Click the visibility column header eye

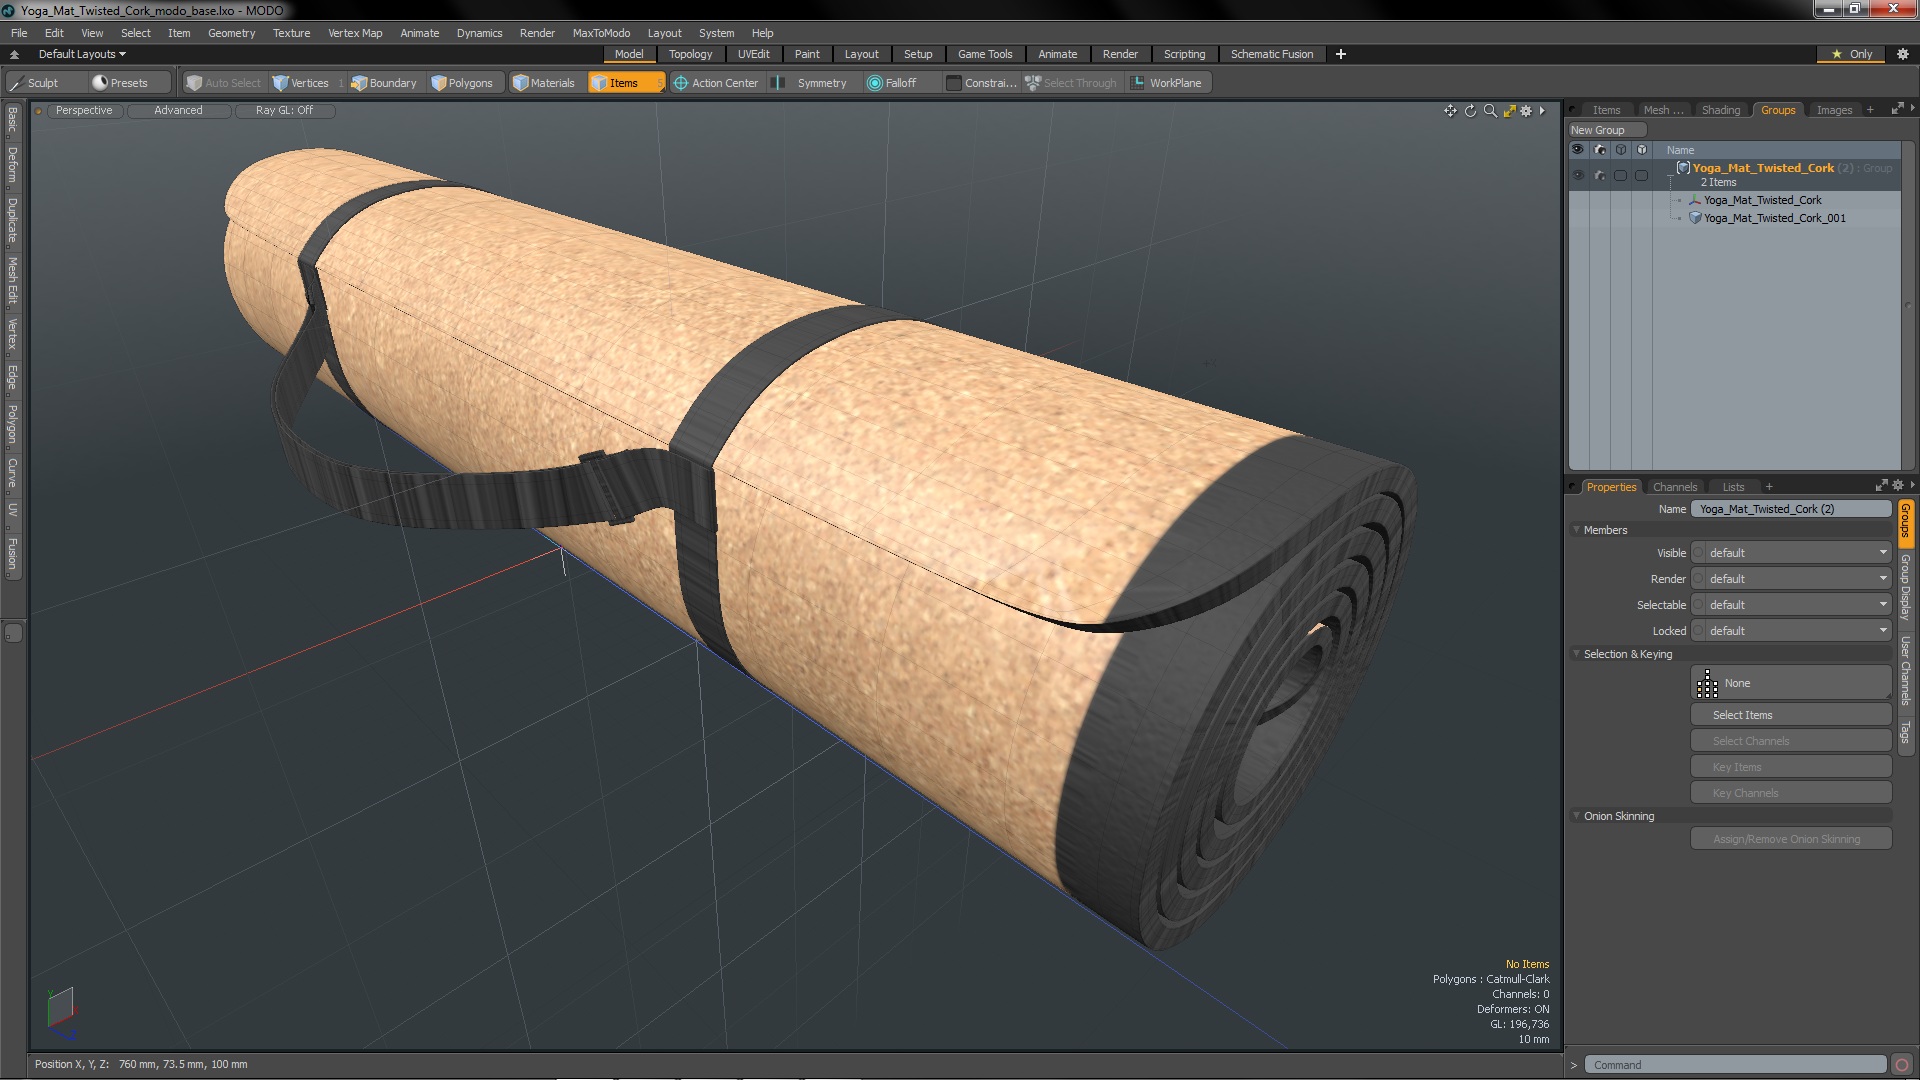[x=1578, y=150]
